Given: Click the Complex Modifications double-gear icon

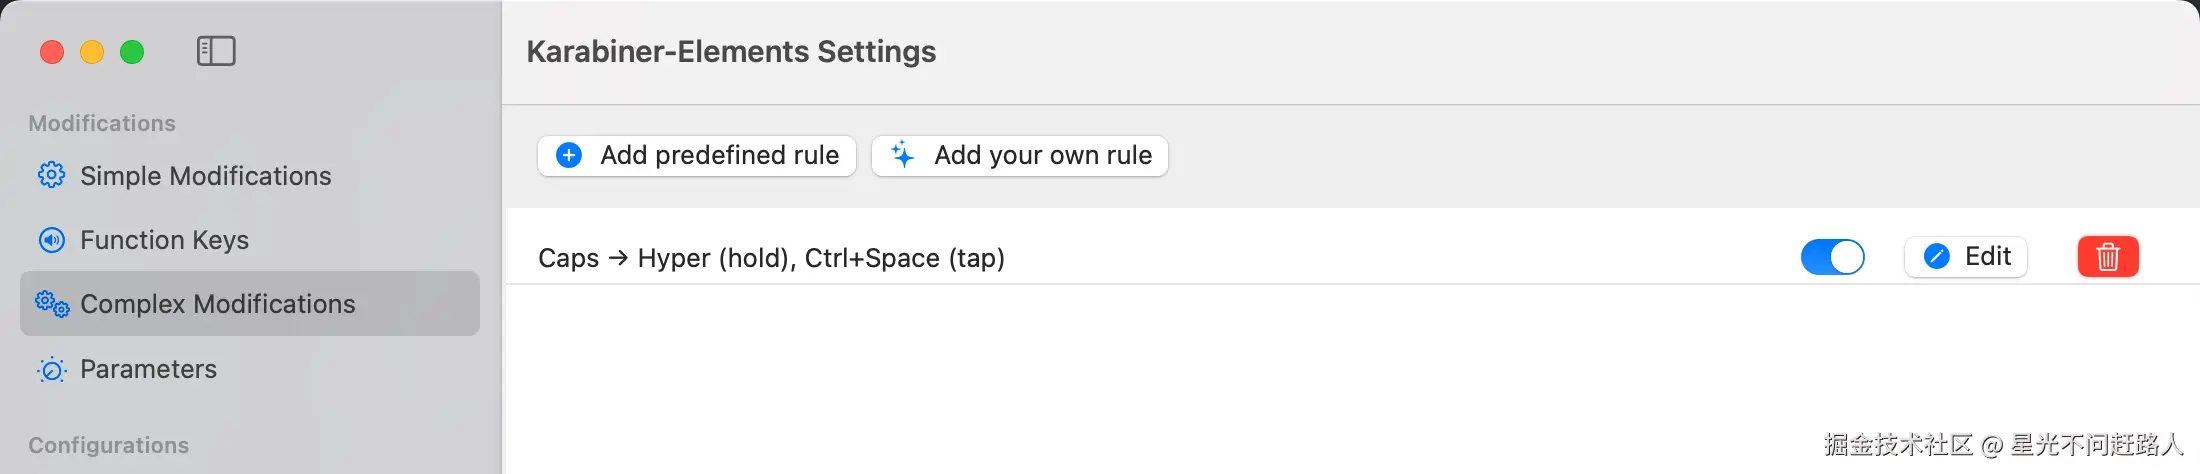Looking at the screenshot, I should pyautogui.click(x=52, y=304).
